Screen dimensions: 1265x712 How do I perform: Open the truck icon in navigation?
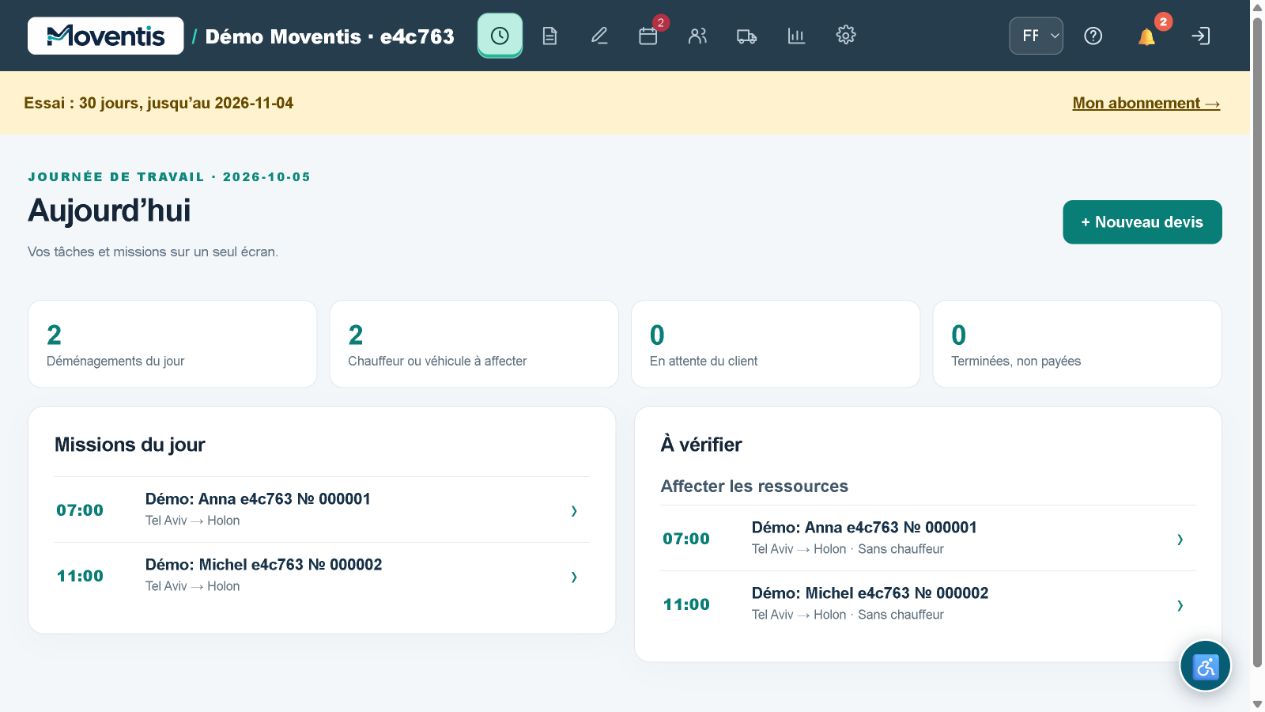point(747,36)
